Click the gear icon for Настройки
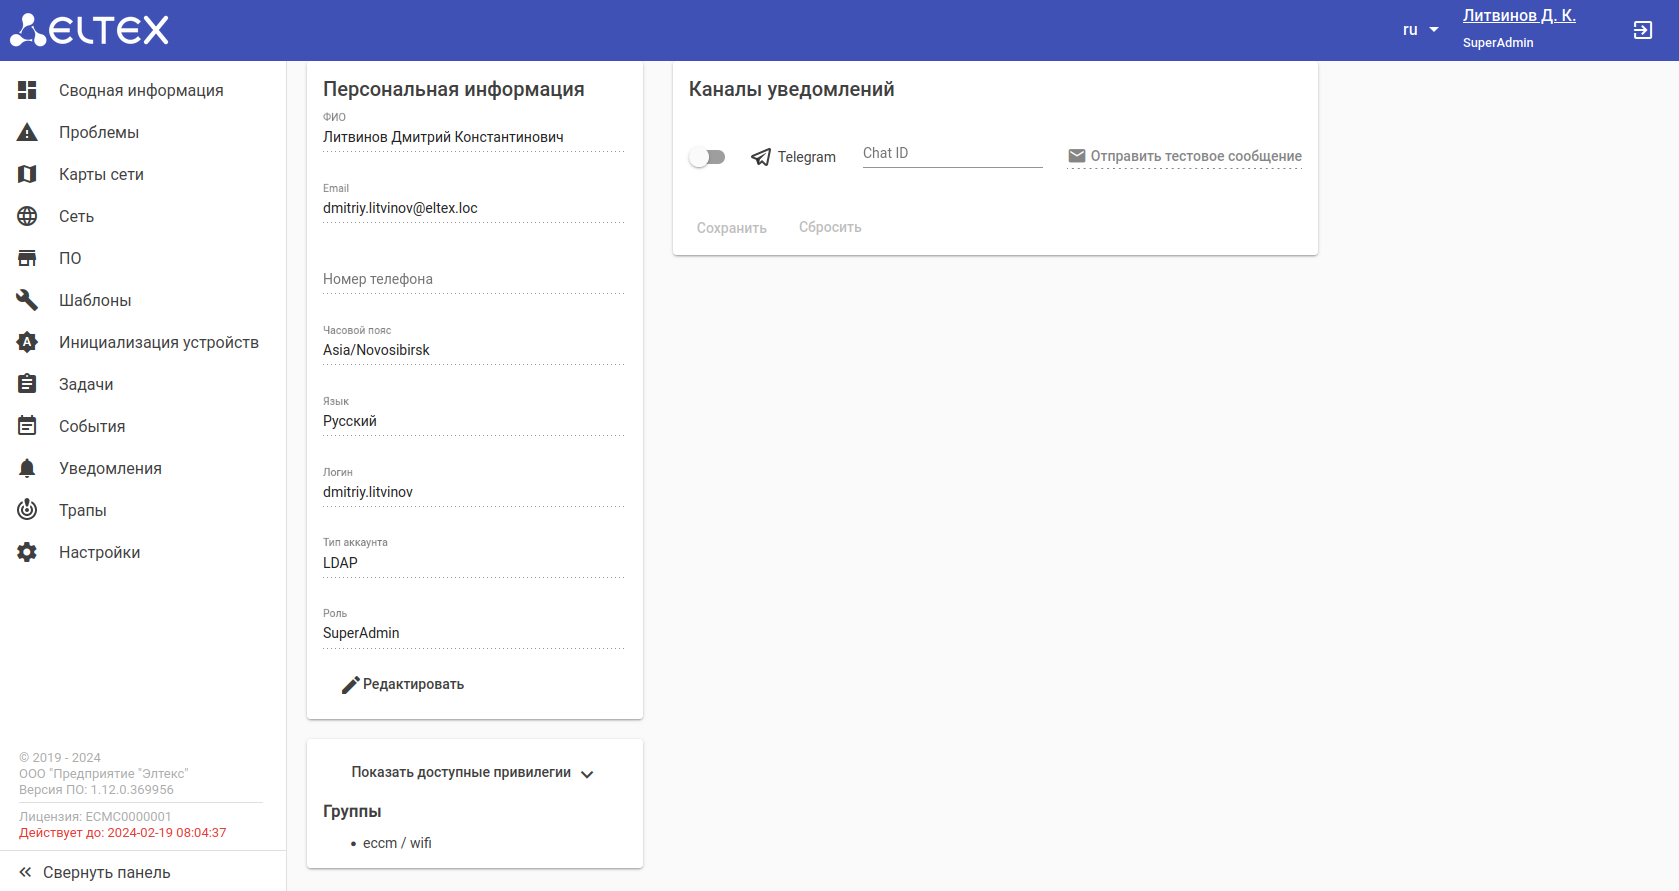This screenshot has width=1679, height=891. [27, 552]
